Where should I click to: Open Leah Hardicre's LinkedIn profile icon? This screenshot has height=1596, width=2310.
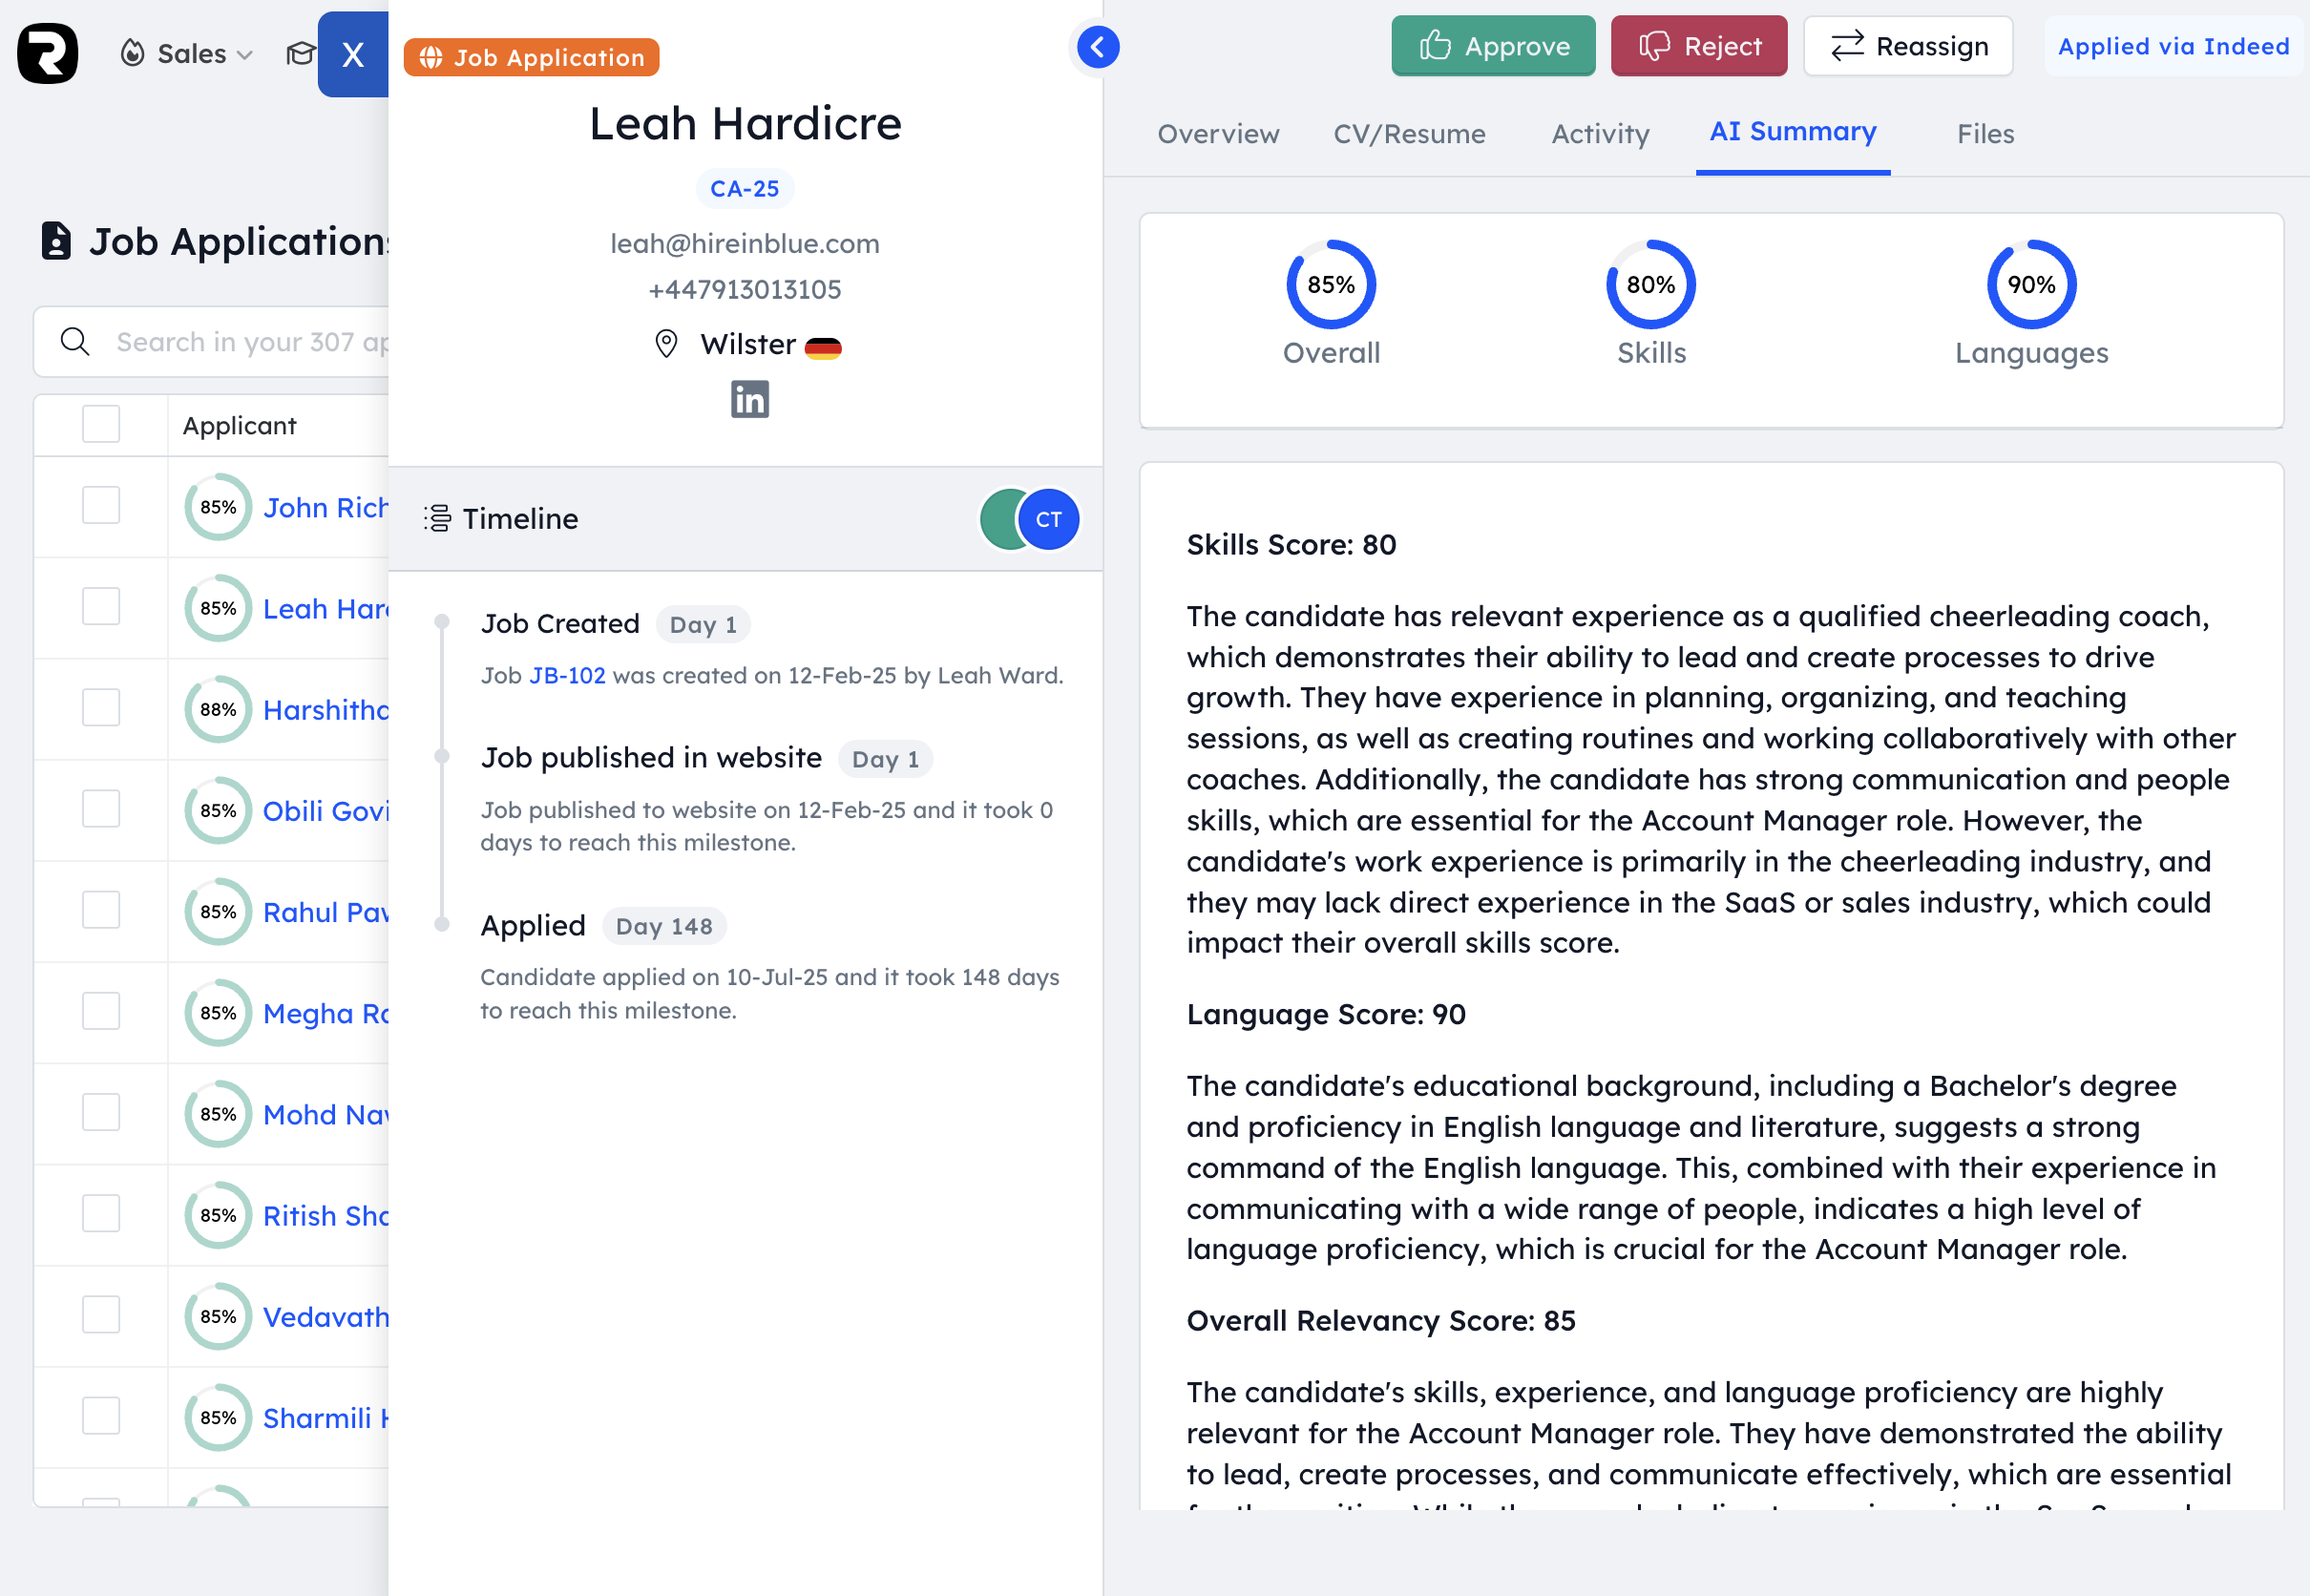tap(748, 399)
